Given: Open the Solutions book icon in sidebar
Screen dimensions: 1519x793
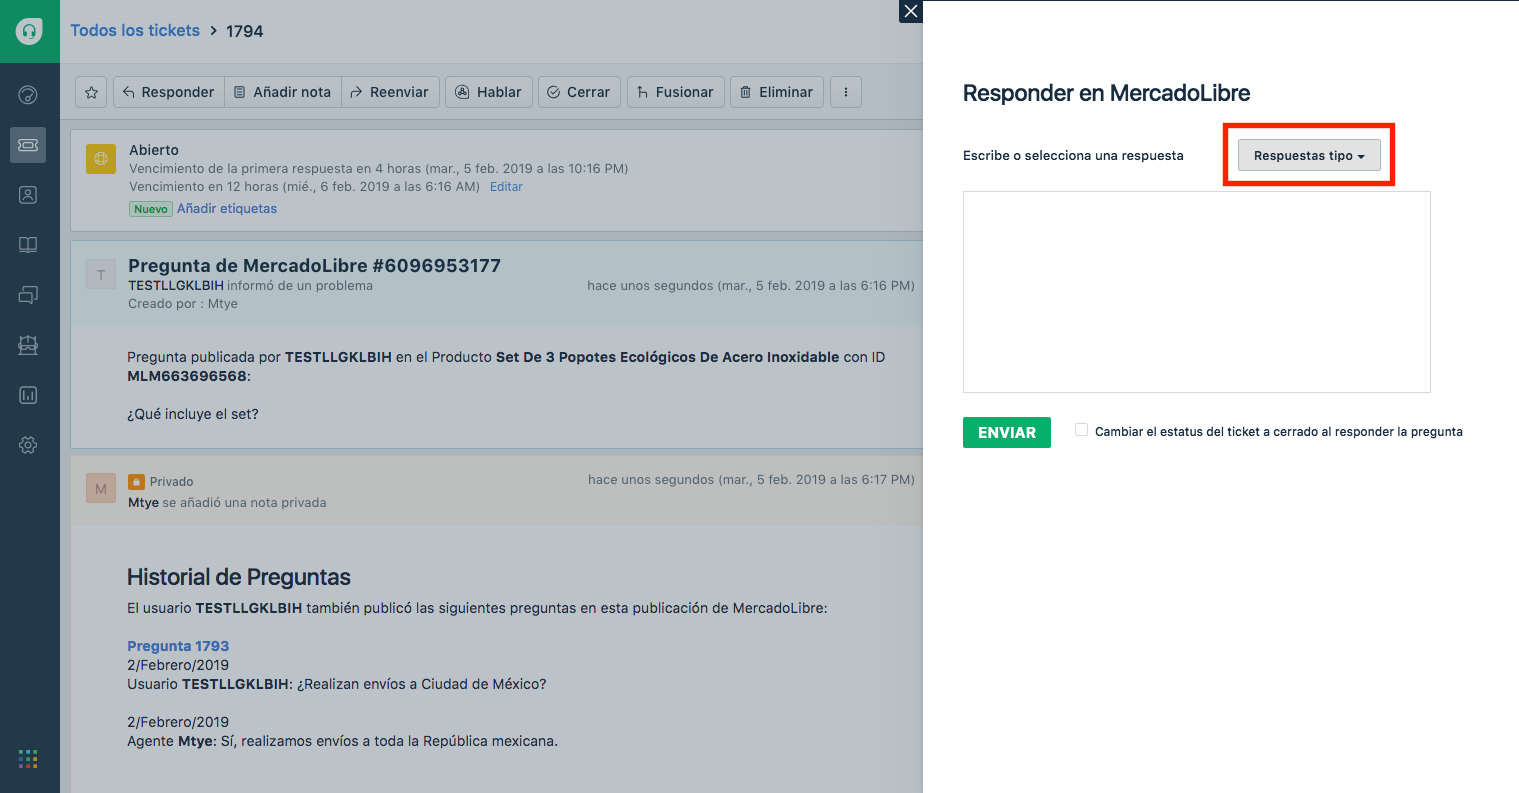Looking at the screenshot, I should pos(28,245).
